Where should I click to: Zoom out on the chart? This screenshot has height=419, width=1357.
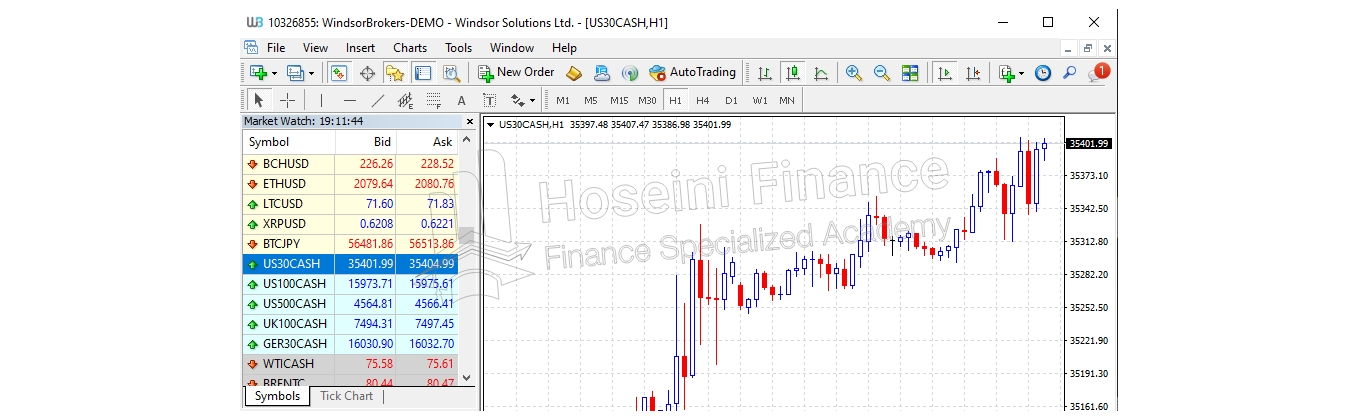pos(882,73)
